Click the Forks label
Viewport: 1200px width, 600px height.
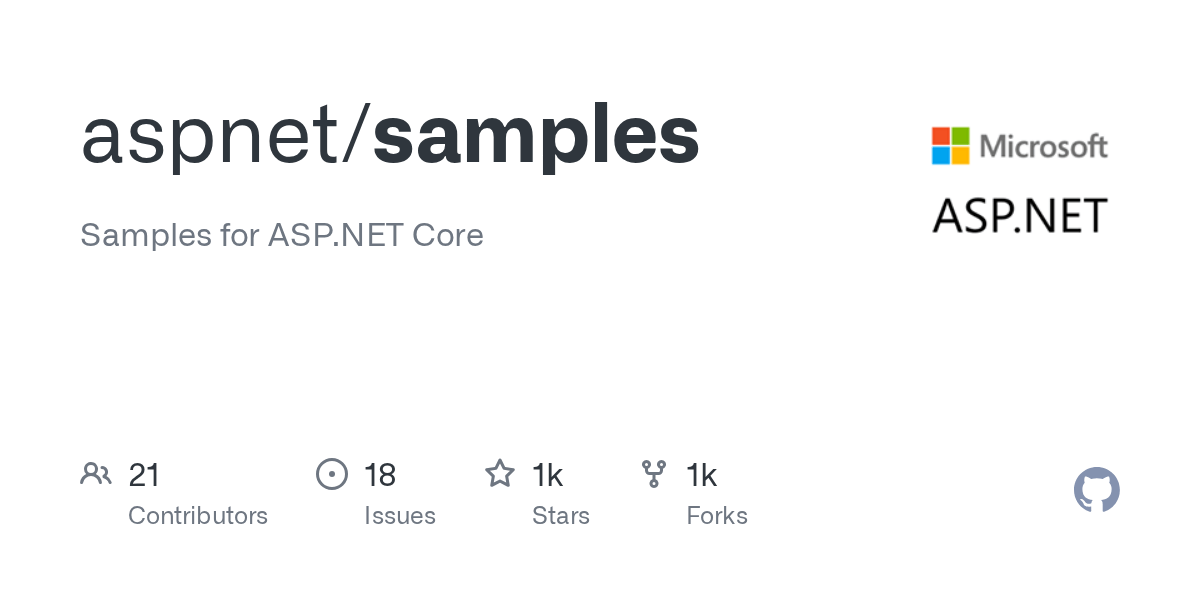717,516
